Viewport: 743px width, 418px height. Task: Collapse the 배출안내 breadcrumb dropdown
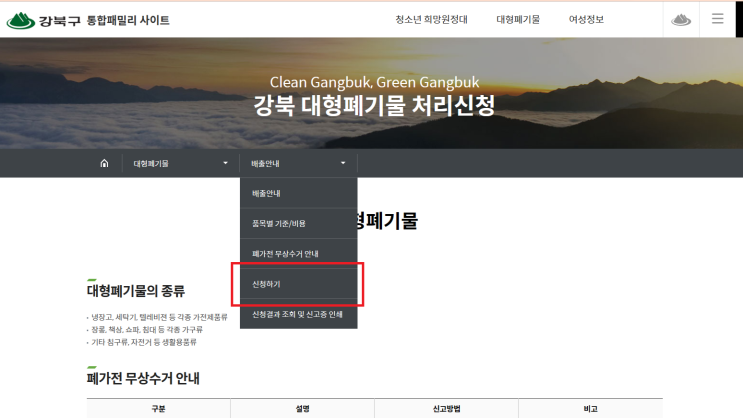coord(299,164)
